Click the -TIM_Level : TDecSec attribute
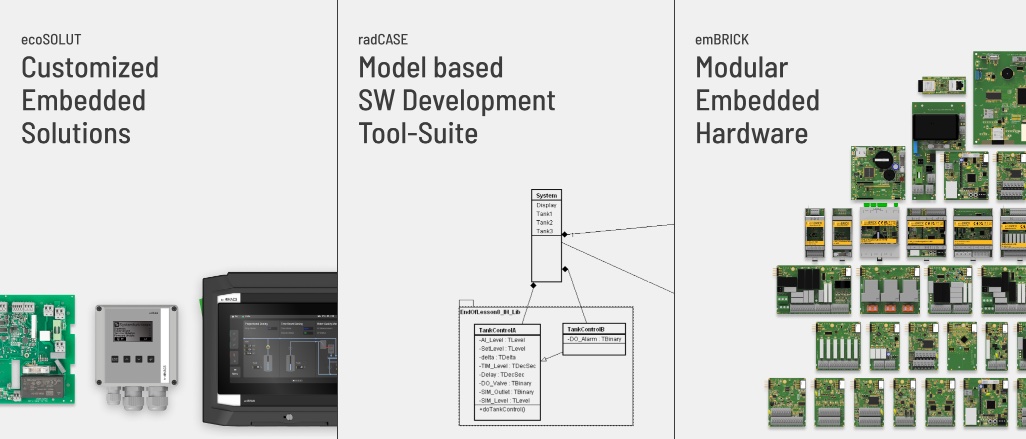The width and height of the screenshot is (1026, 439). (x=507, y=366)
